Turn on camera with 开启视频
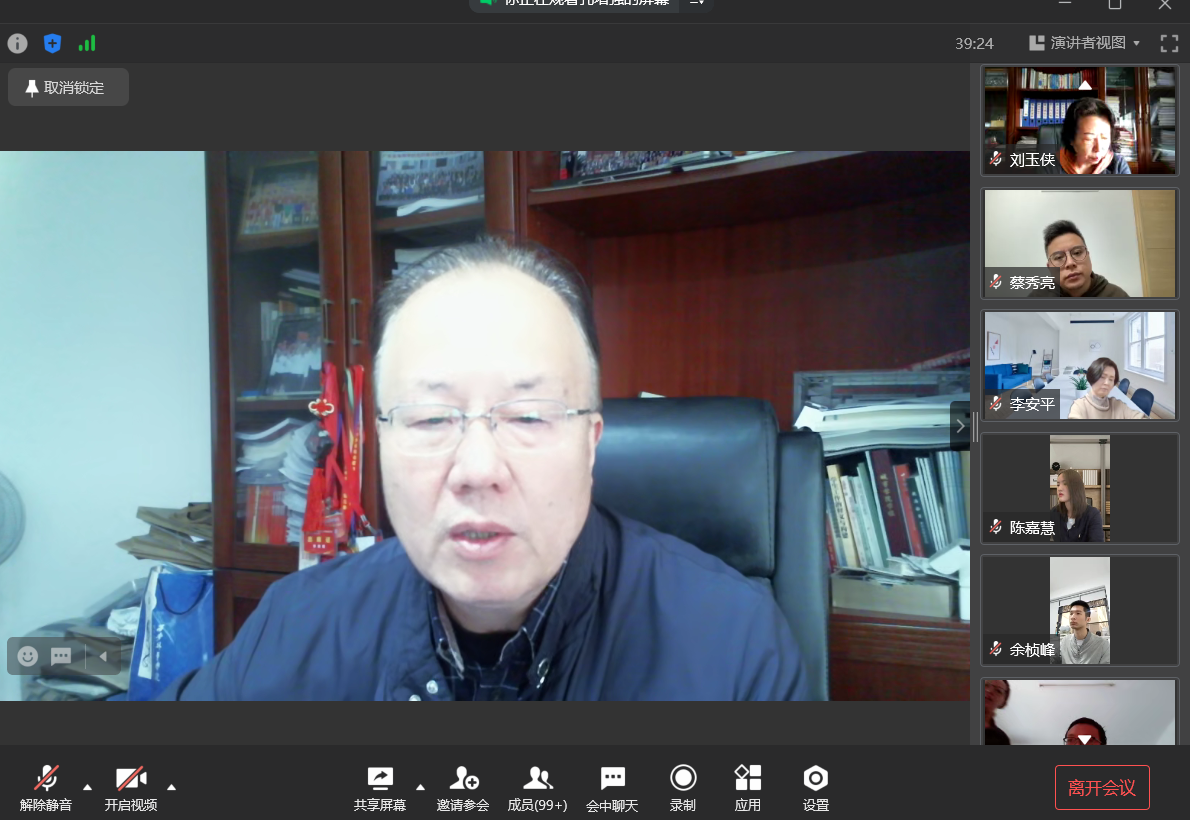The image size is (1190, 820). tap(131, 788)
